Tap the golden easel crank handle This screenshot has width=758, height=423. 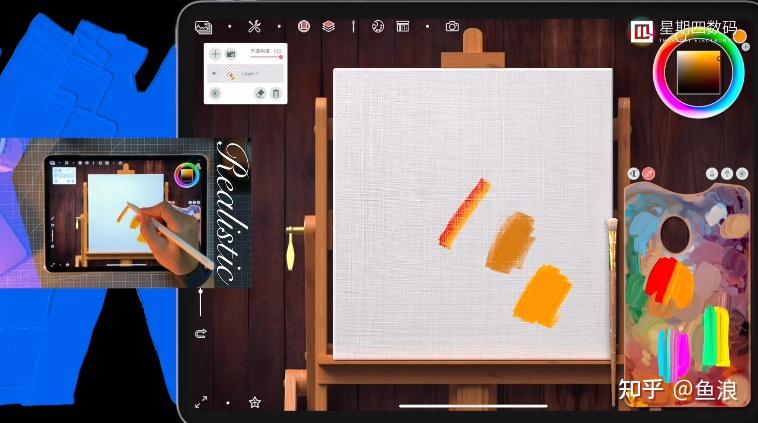[292, 249]
